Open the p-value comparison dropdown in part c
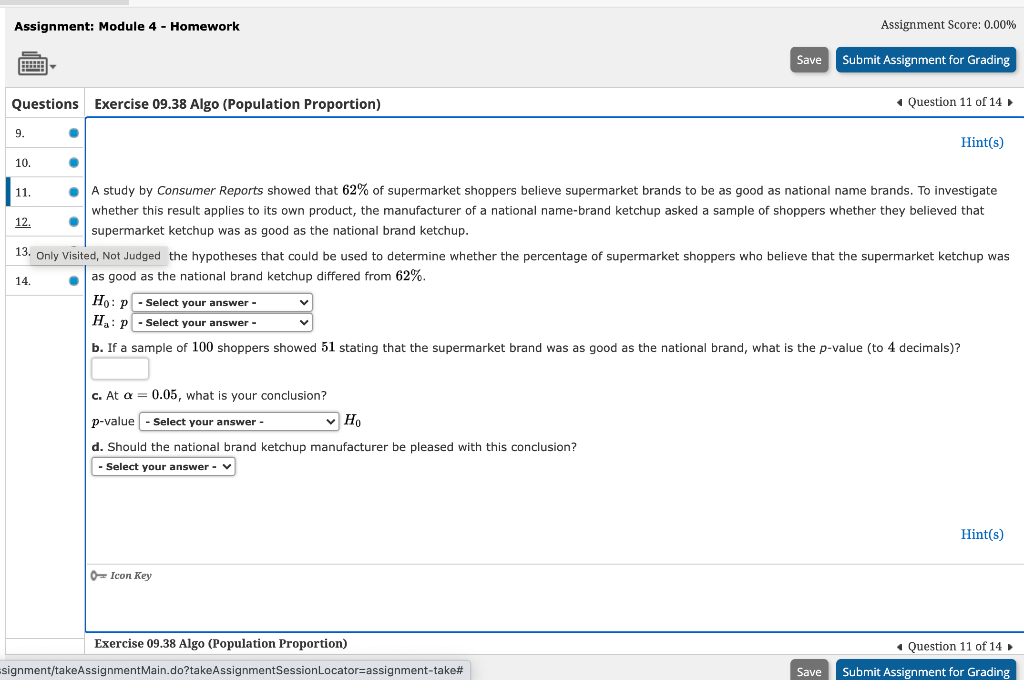 (x=238, y=420)
